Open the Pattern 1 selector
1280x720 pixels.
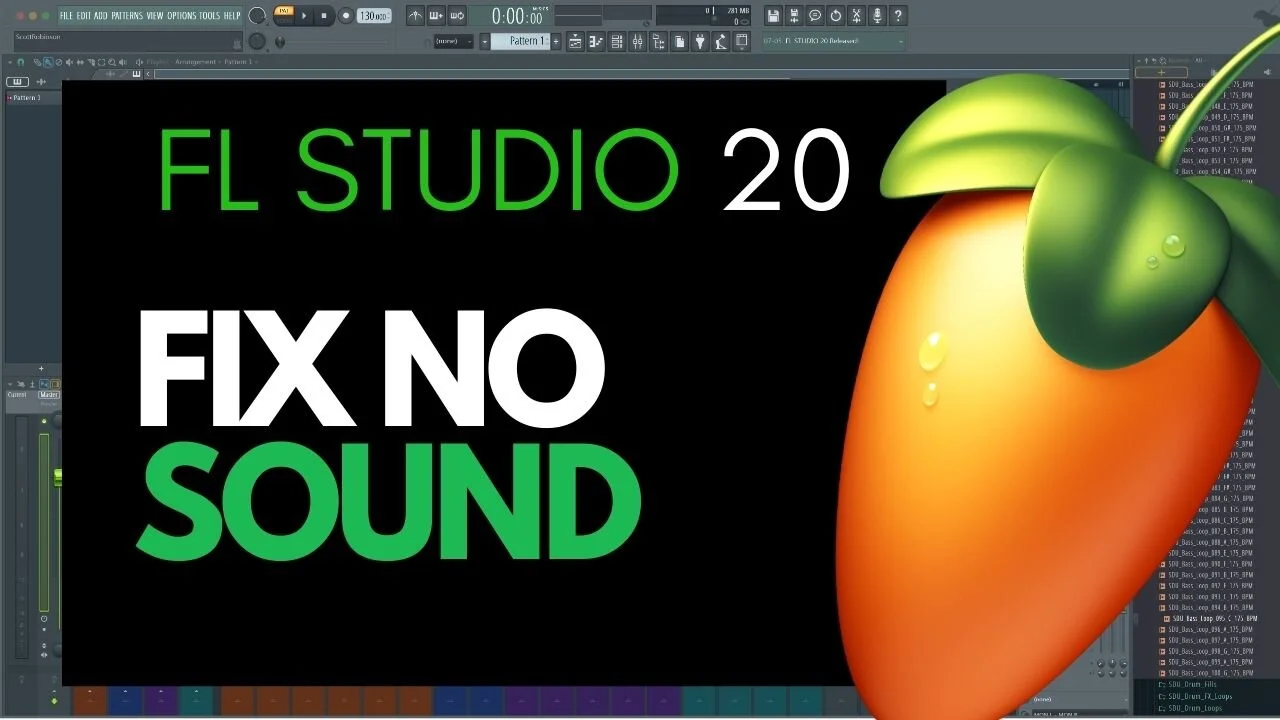tap(520, 41)
